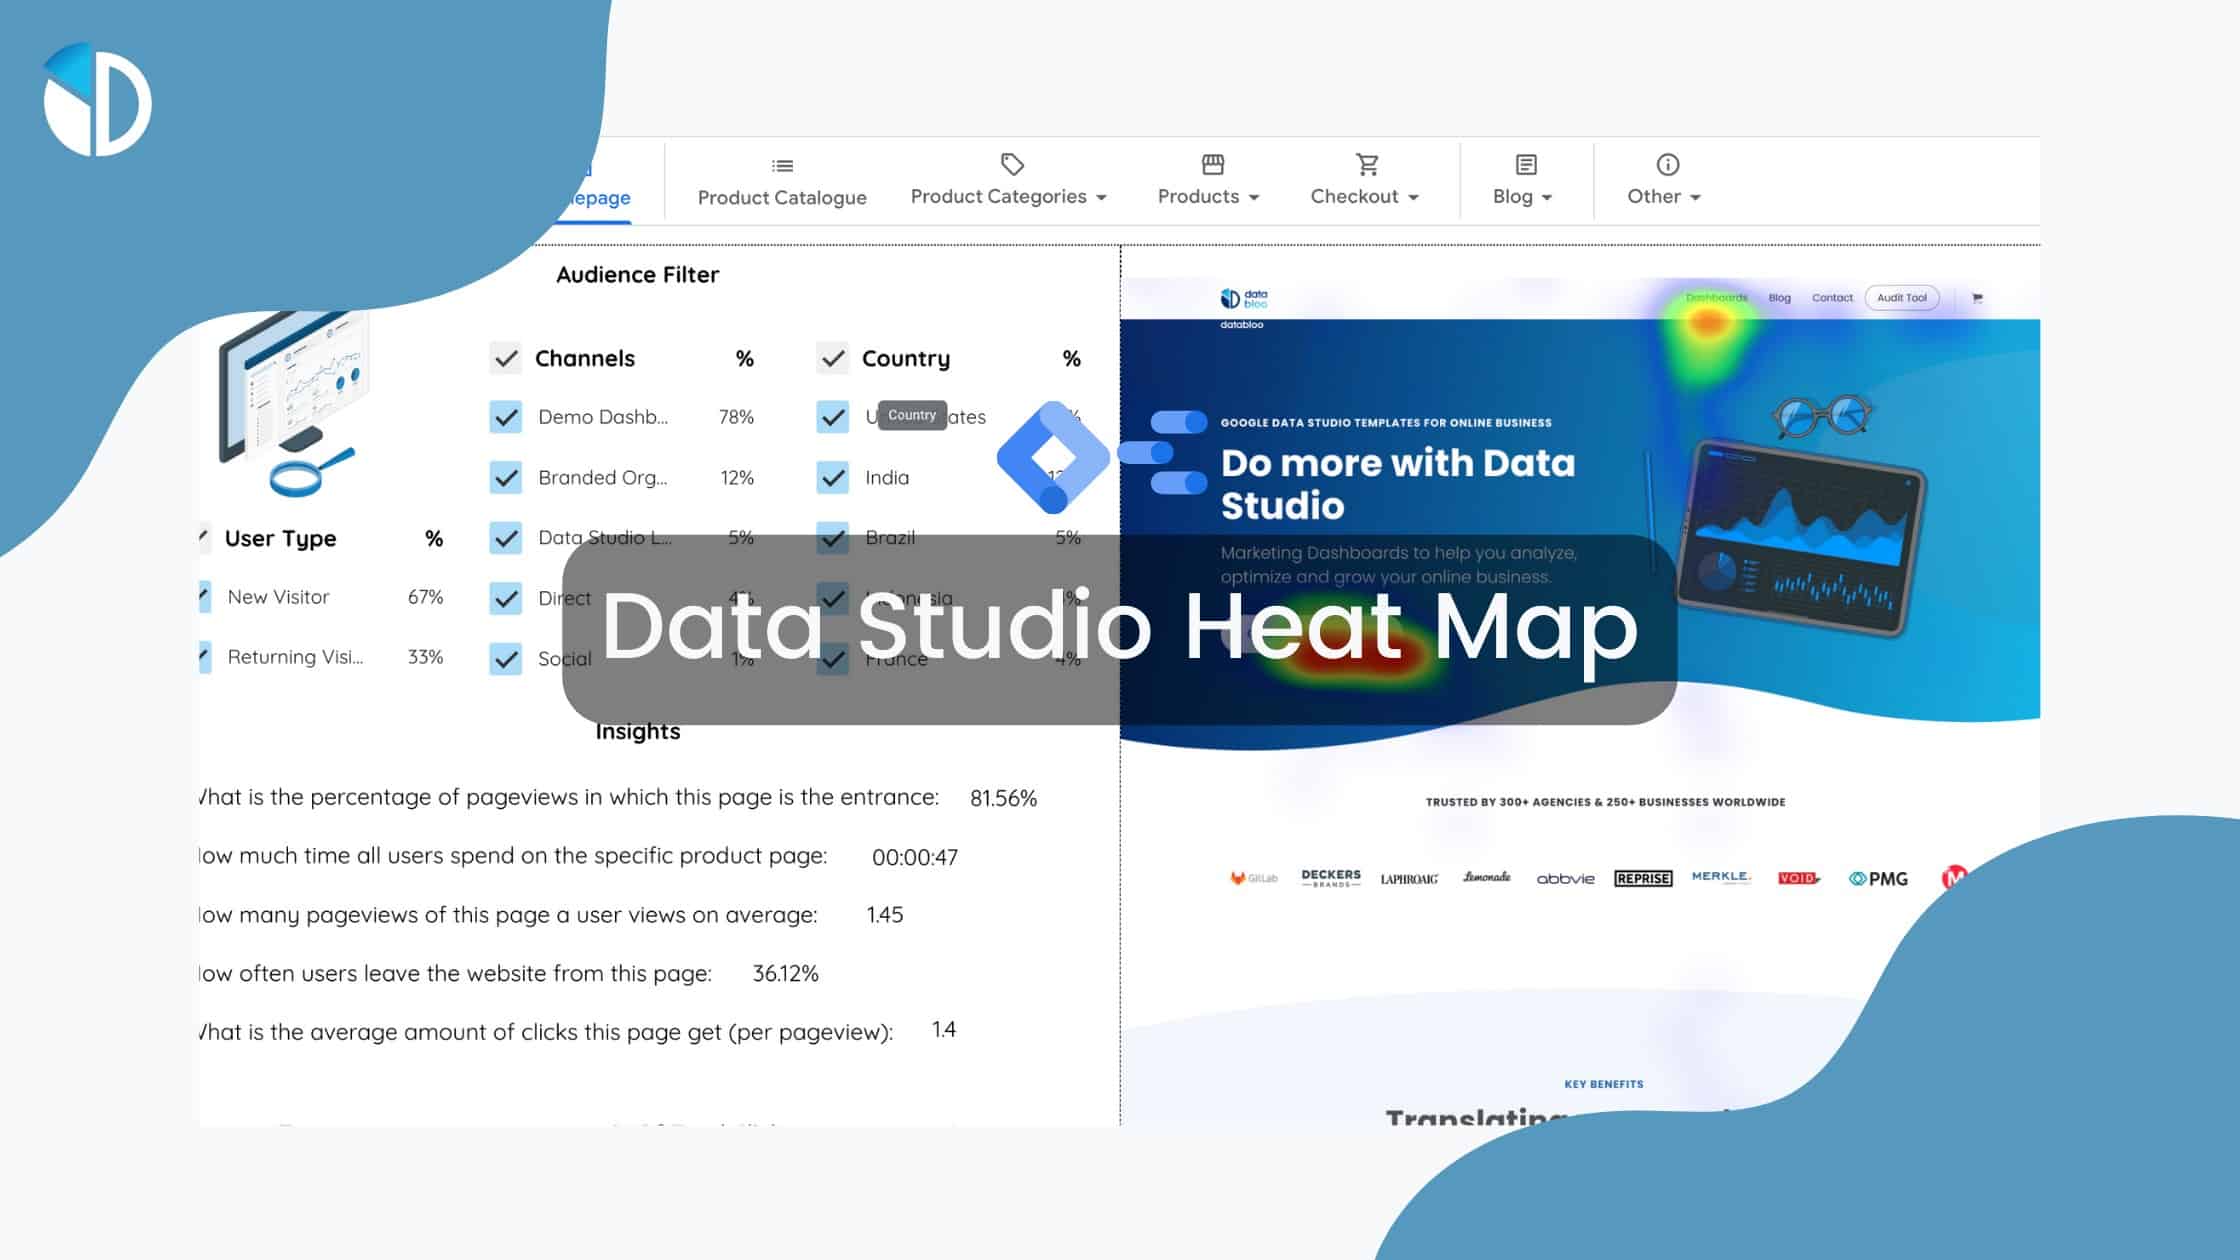The image size is (2240, 1260).
Task: Expand the Product Categories dropdown arrow
Action: click(1102, 197)
